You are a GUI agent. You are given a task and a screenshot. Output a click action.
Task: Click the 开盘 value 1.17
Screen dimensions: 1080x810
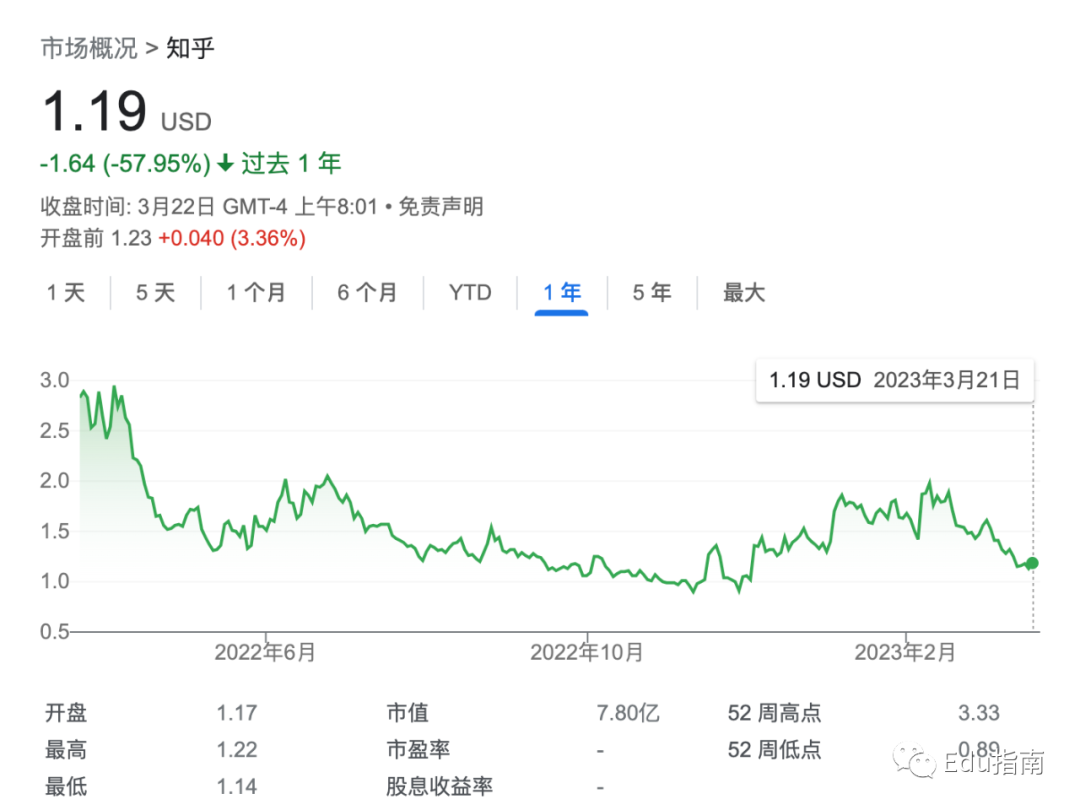(237, 713)
